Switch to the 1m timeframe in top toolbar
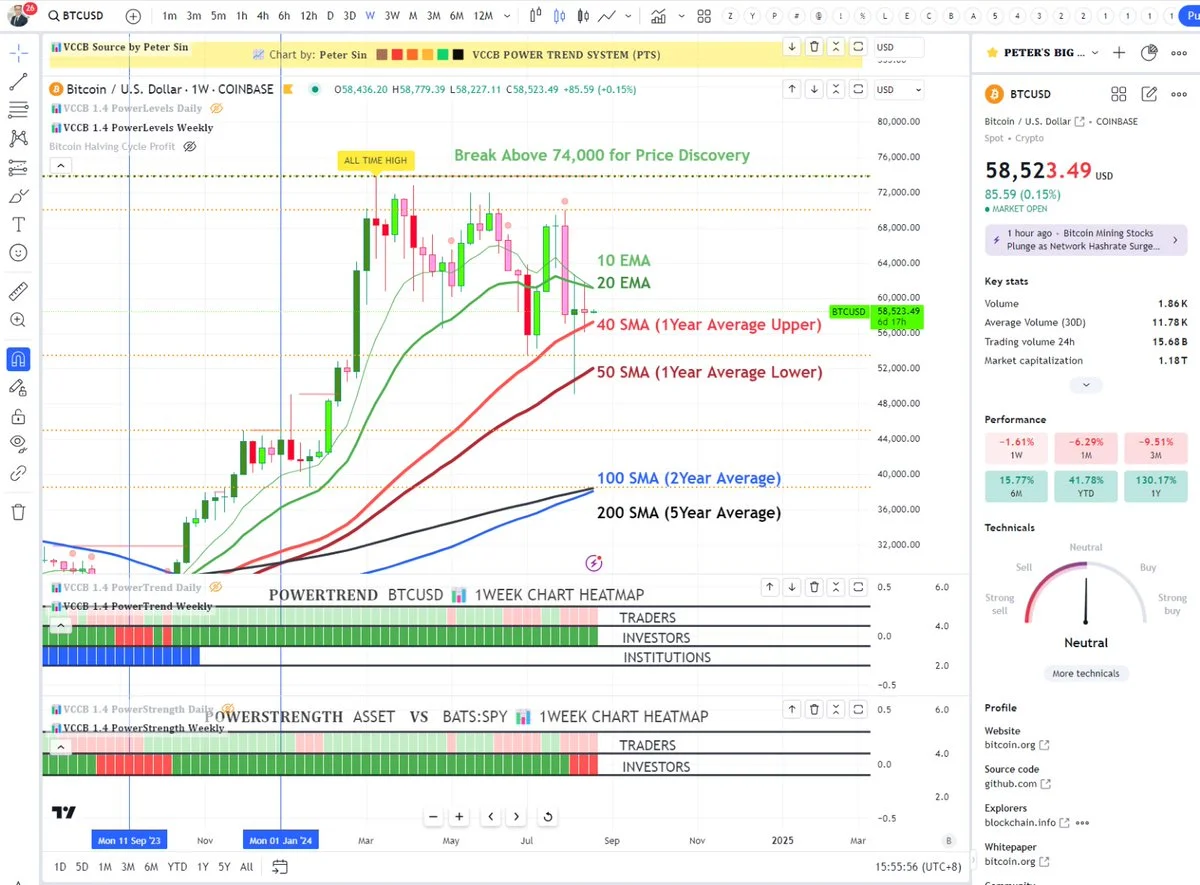 pos(170,16)
